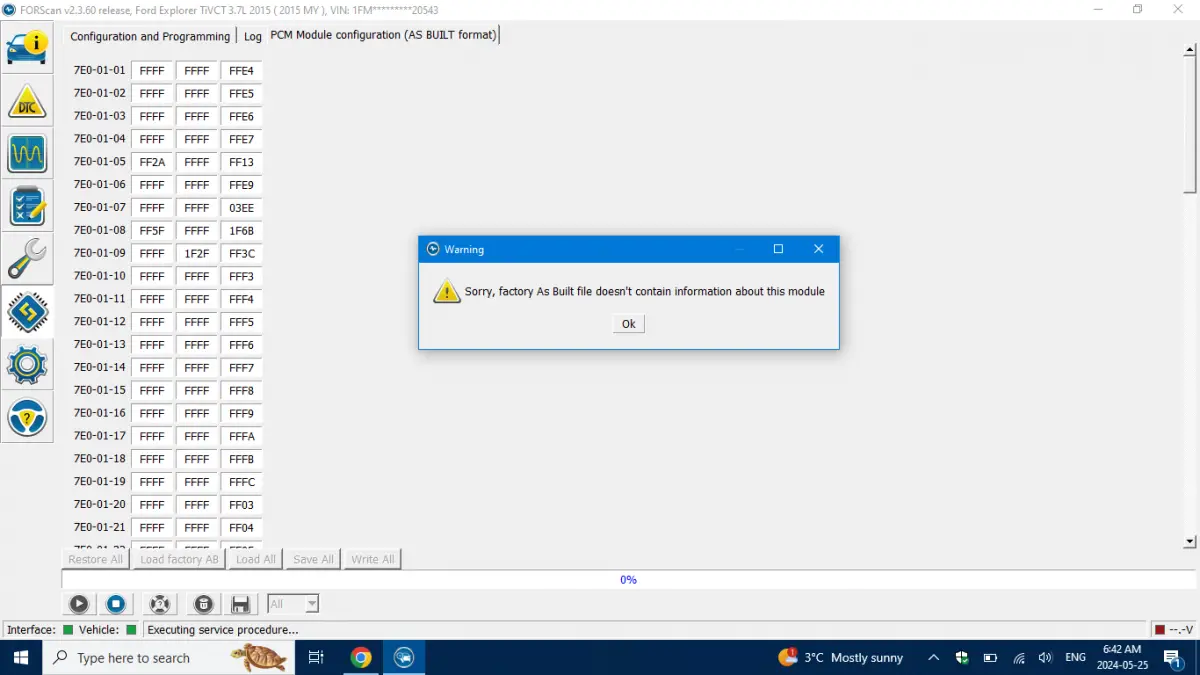
Task: Edit first field of row 7E0-01-01
Action: click(x=152, y=71)
